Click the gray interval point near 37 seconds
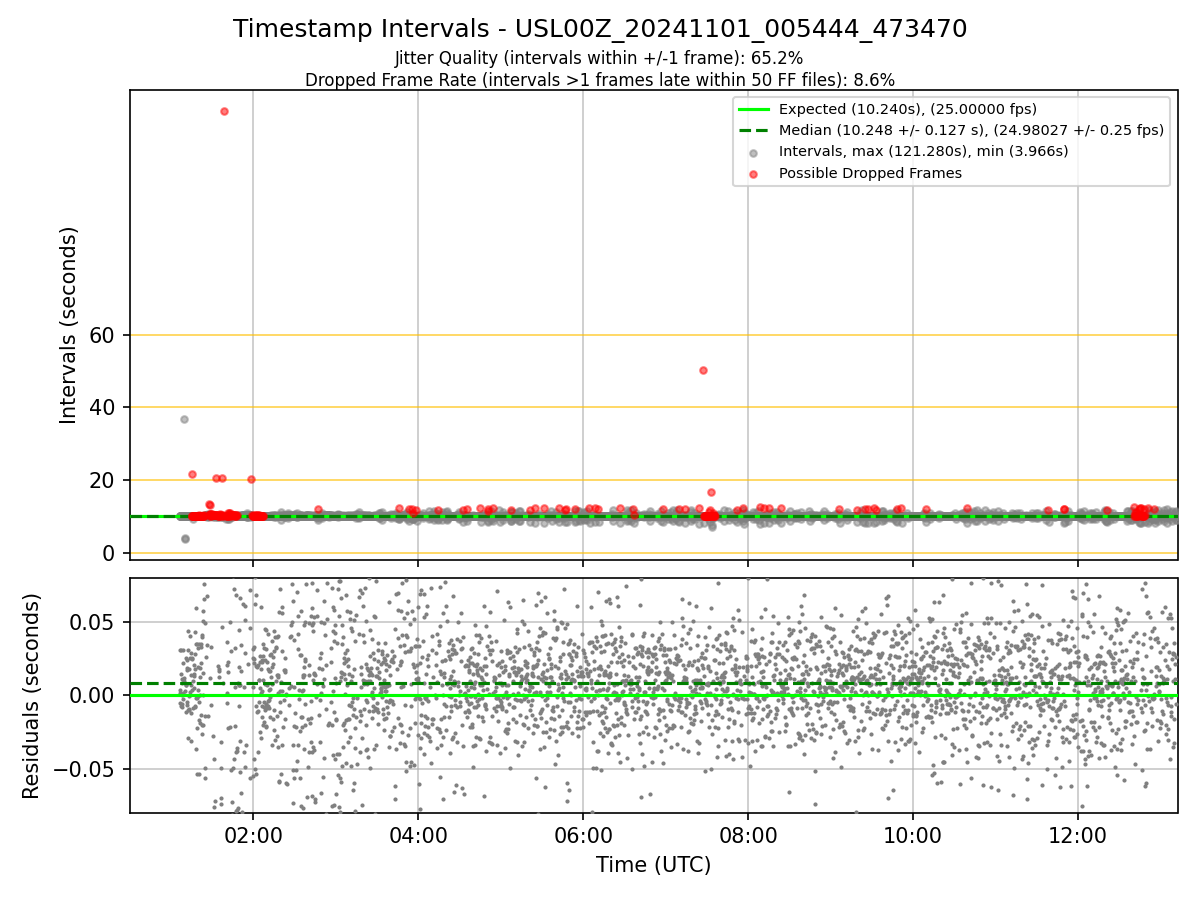This screenshot has width=1200, height=900. (184, 419)
